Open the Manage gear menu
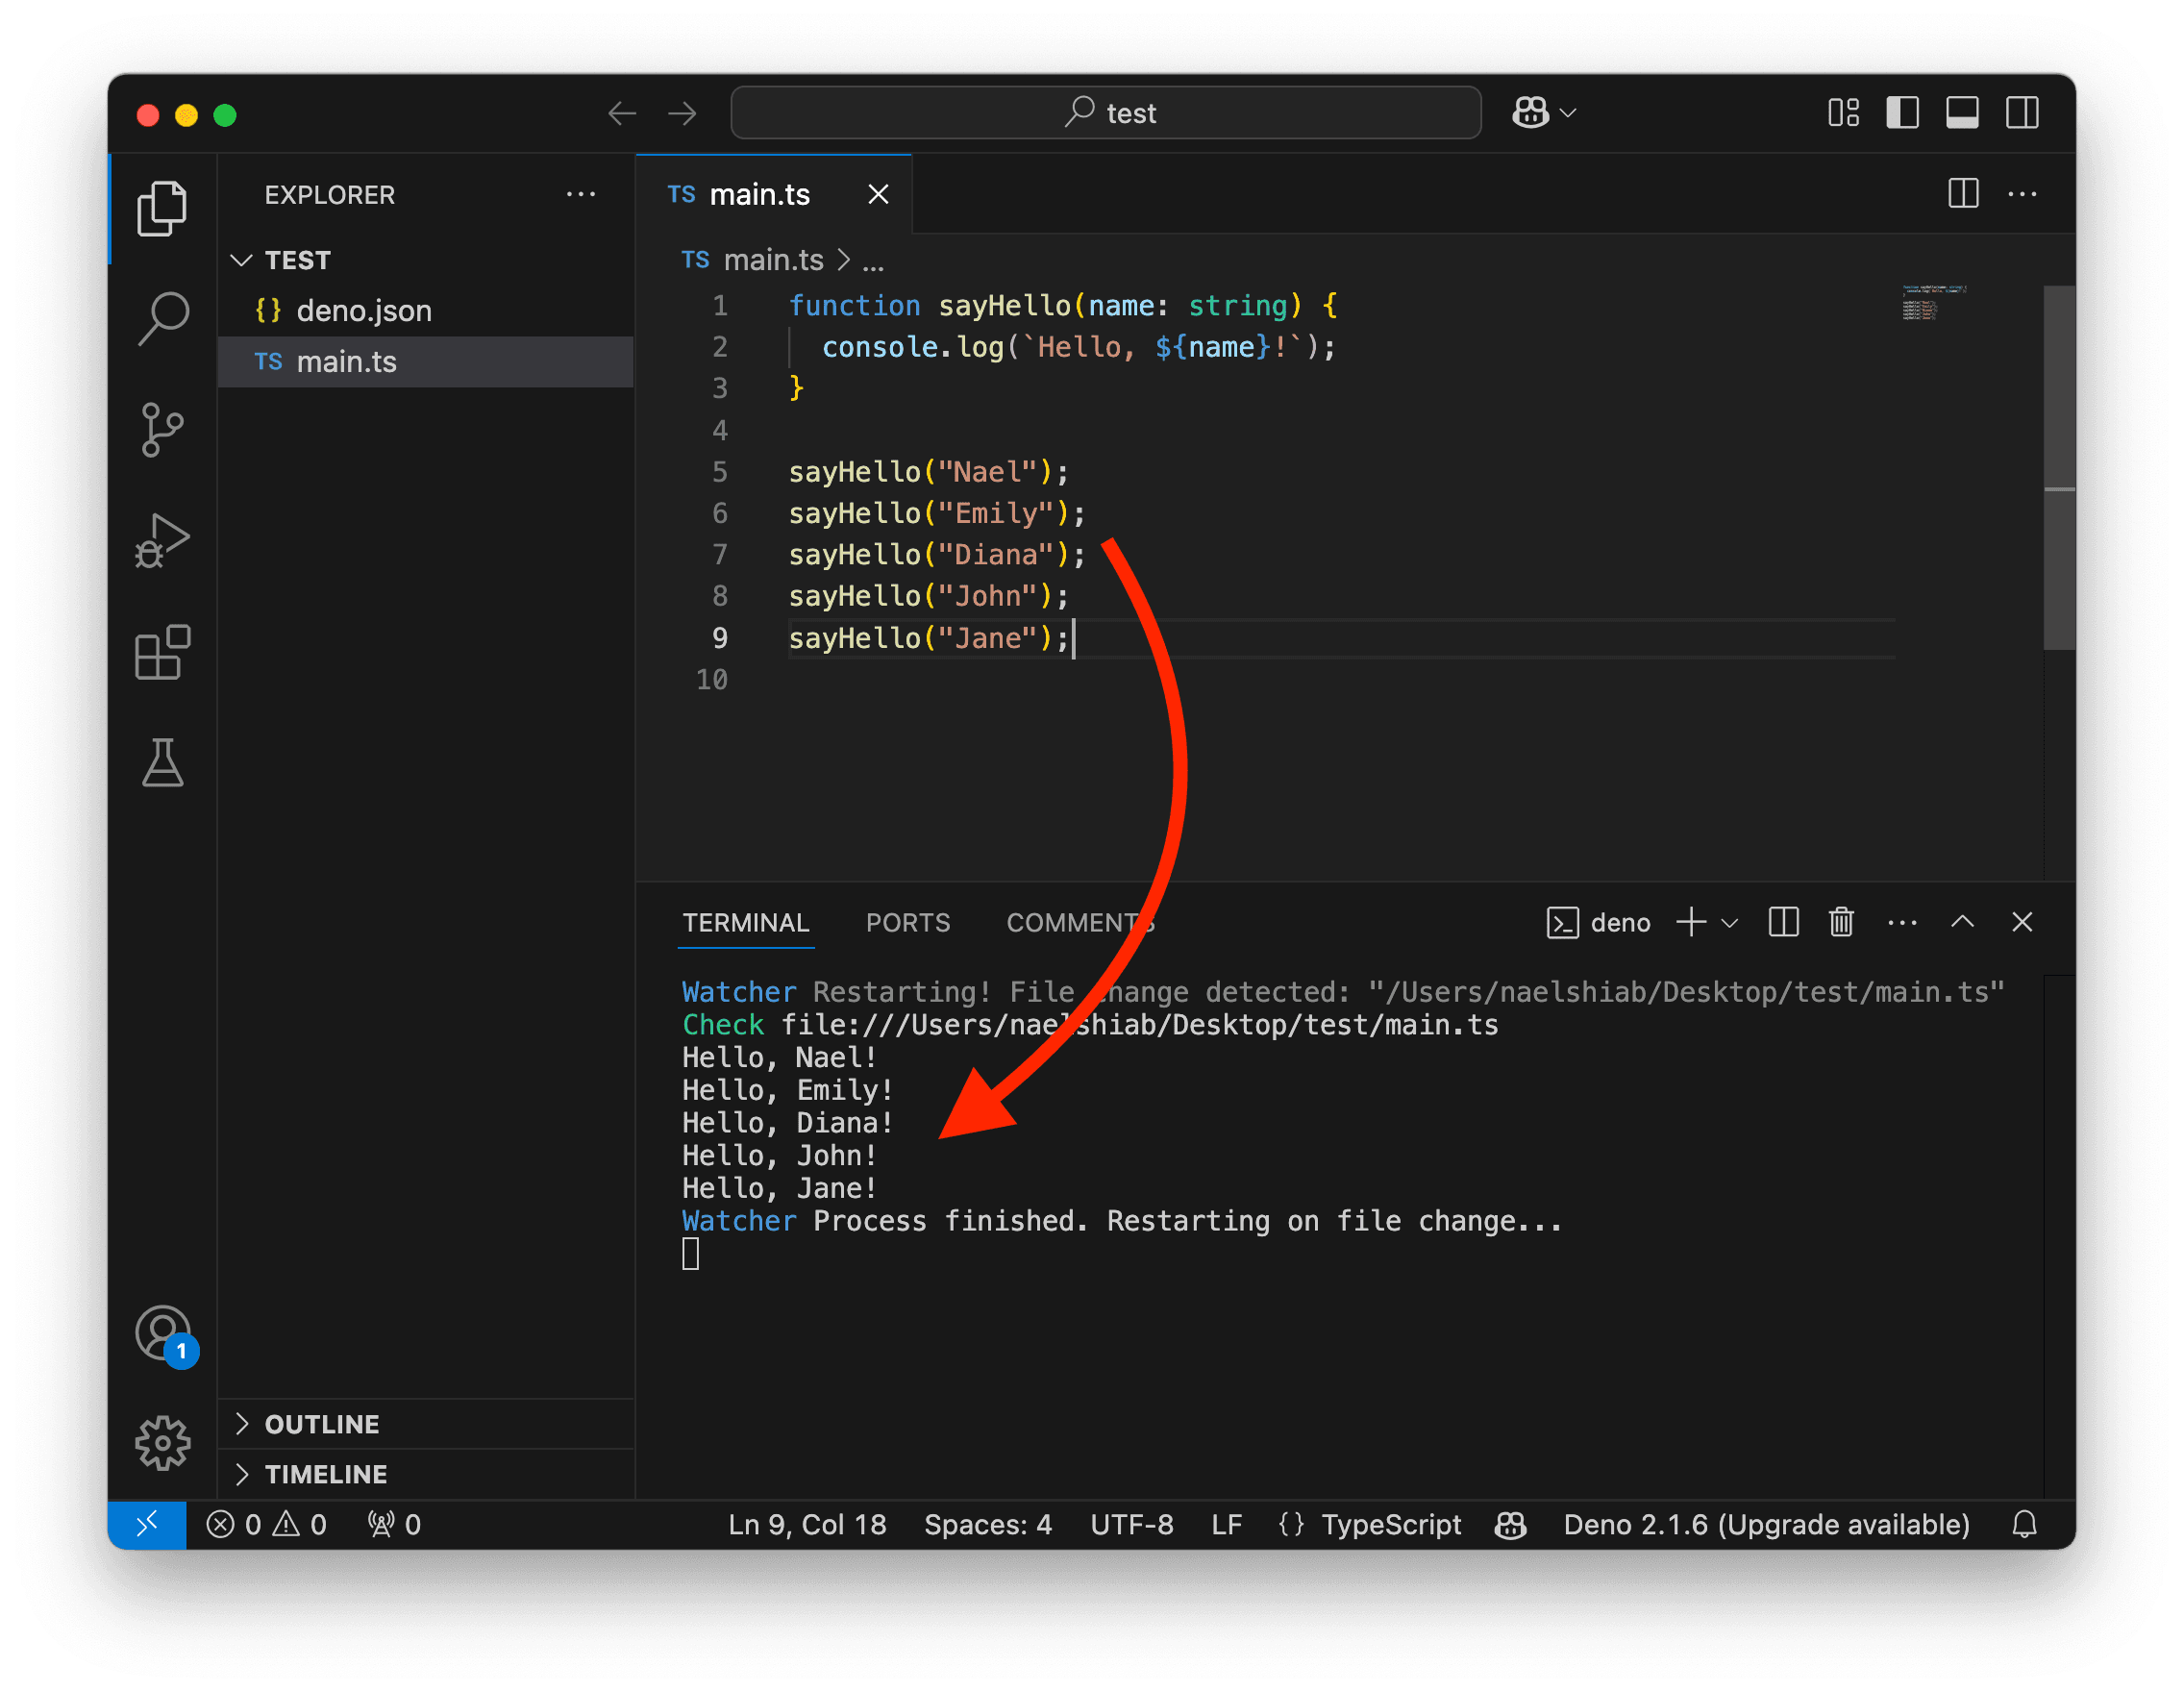 click(162, 1443)
